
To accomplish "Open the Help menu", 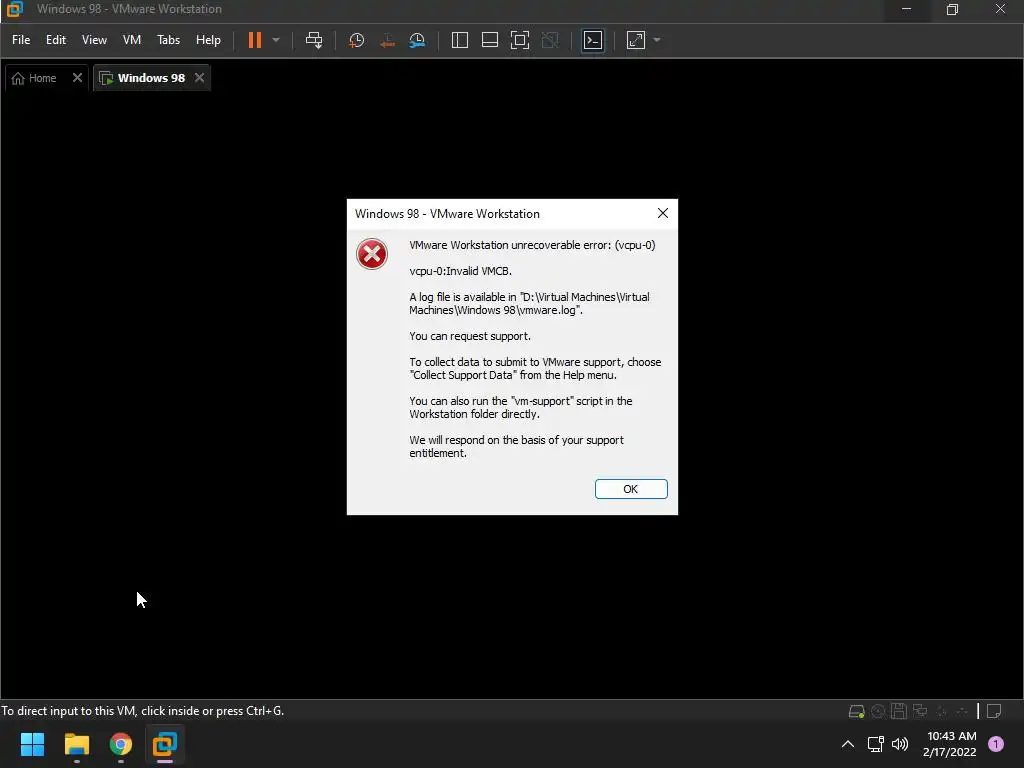I will (208, 40).
